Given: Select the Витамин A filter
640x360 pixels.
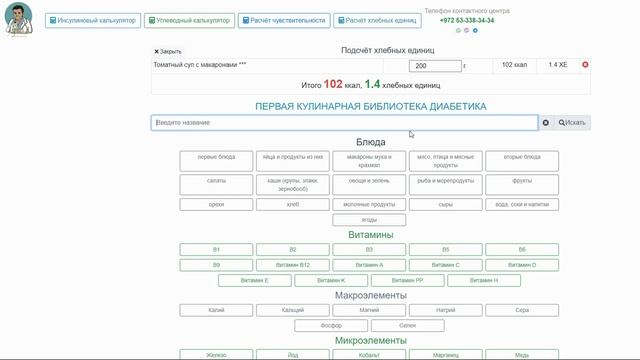Looking at the screenshot, I should pos(369,265).
